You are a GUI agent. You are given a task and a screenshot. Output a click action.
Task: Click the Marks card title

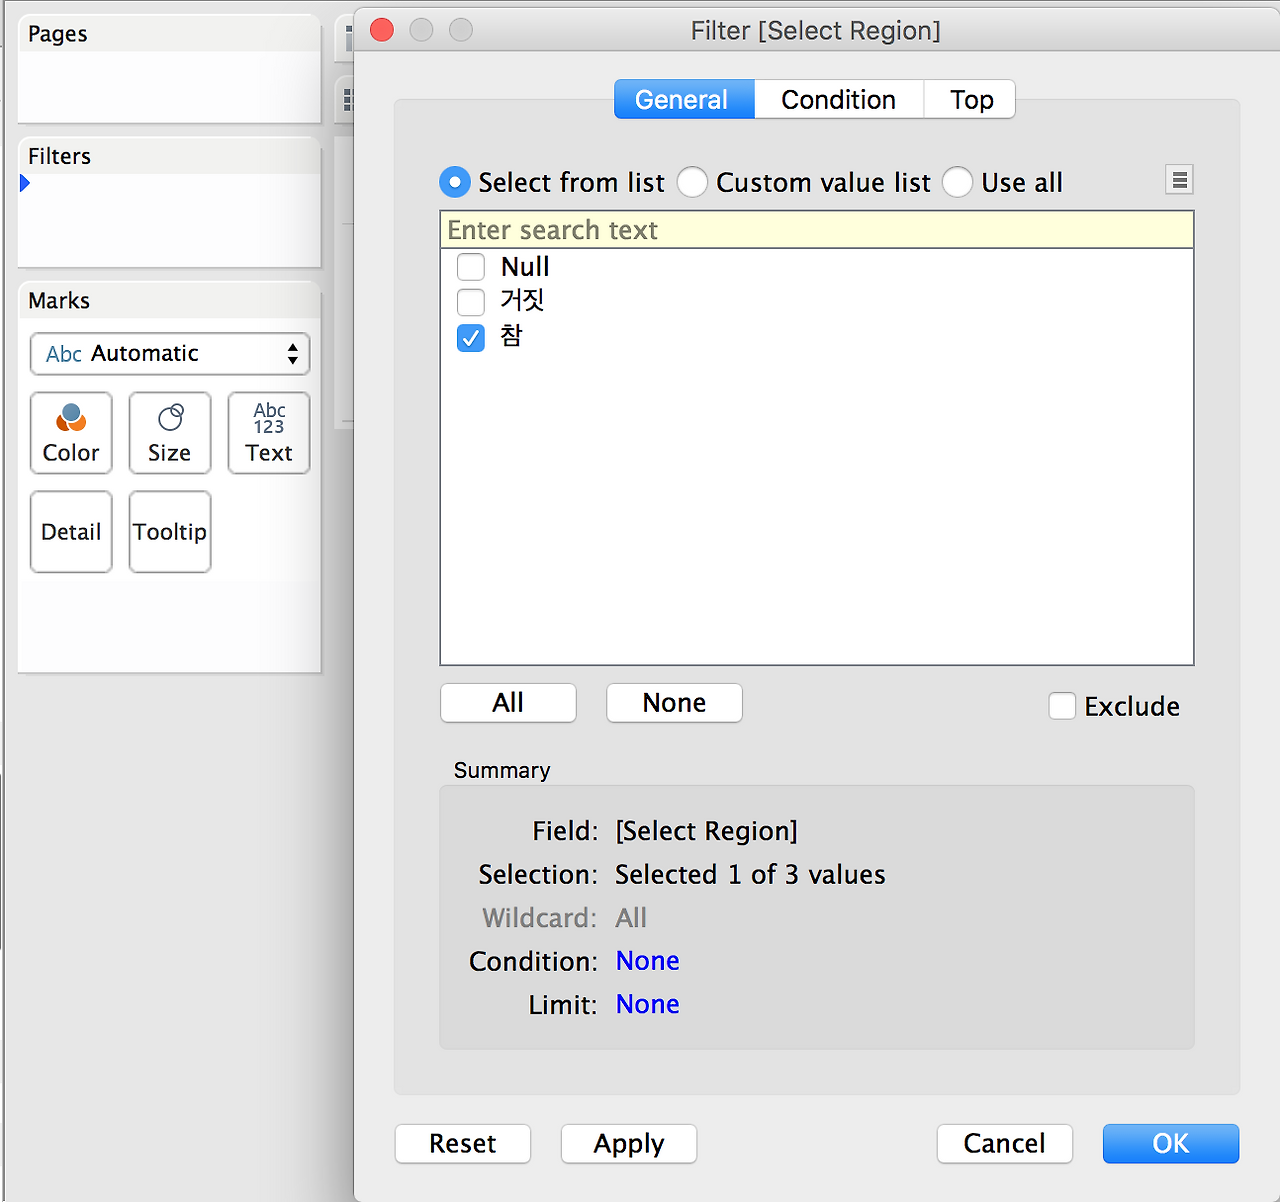pyautogui.click(x=59, y=301)
